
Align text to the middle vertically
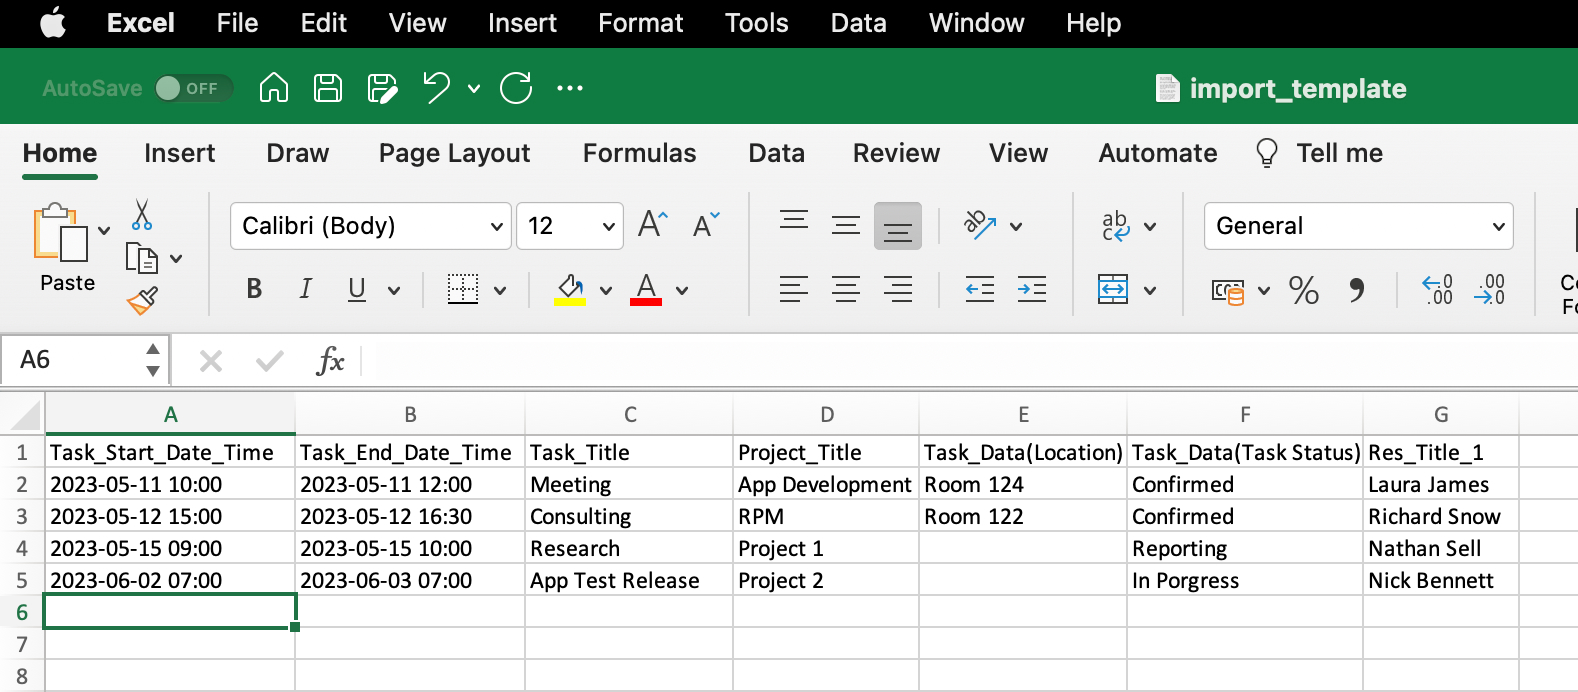tap(846, 225)
